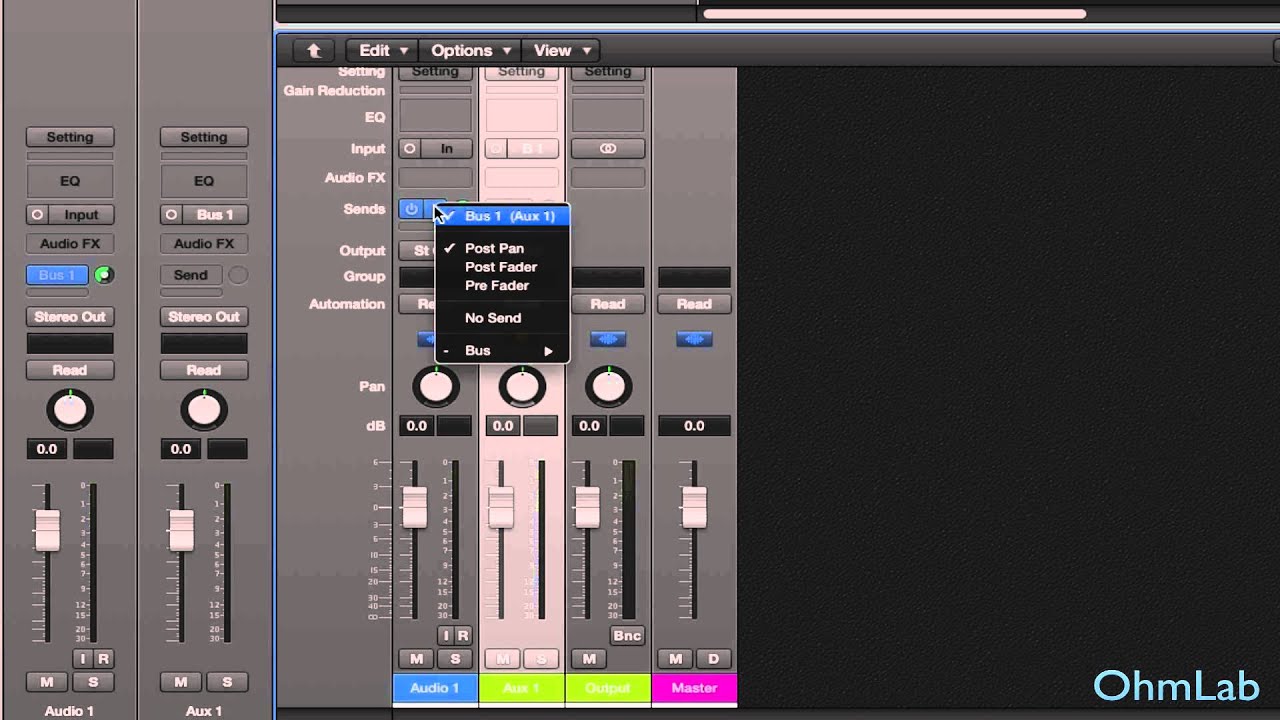Click the Output strip volume fader

pos(588,507)
